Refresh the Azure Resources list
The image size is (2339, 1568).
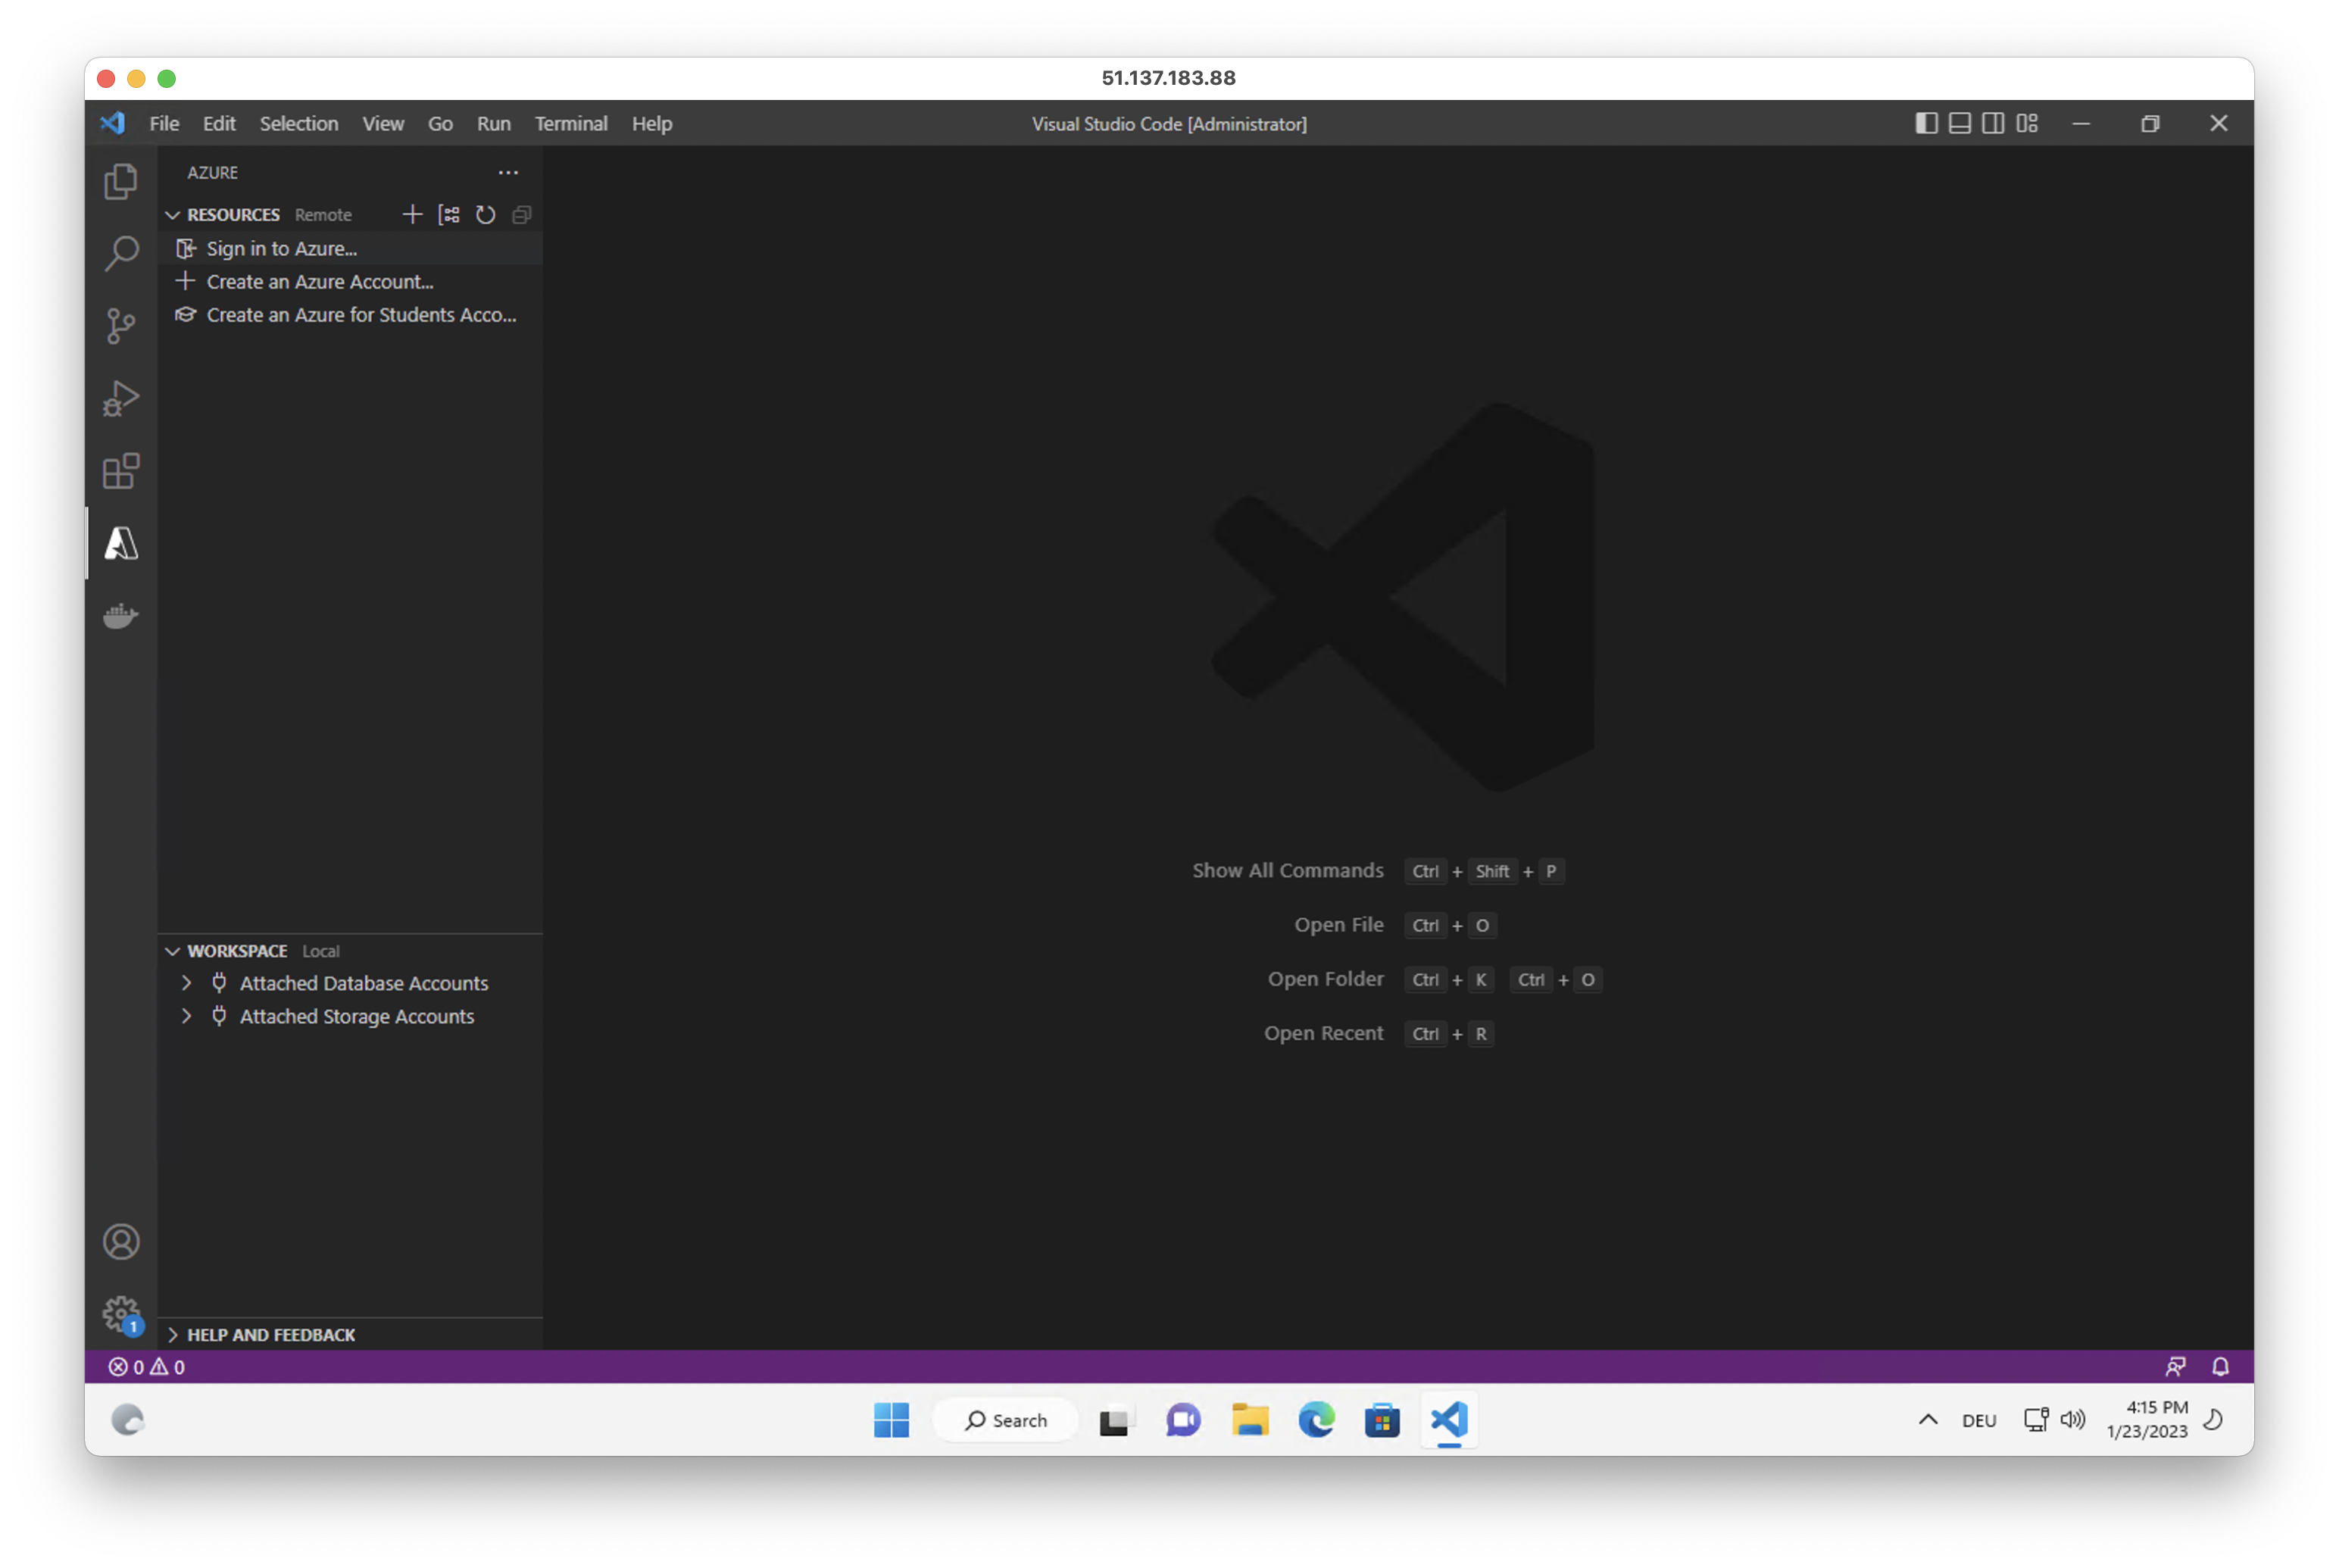click(486, 215)
